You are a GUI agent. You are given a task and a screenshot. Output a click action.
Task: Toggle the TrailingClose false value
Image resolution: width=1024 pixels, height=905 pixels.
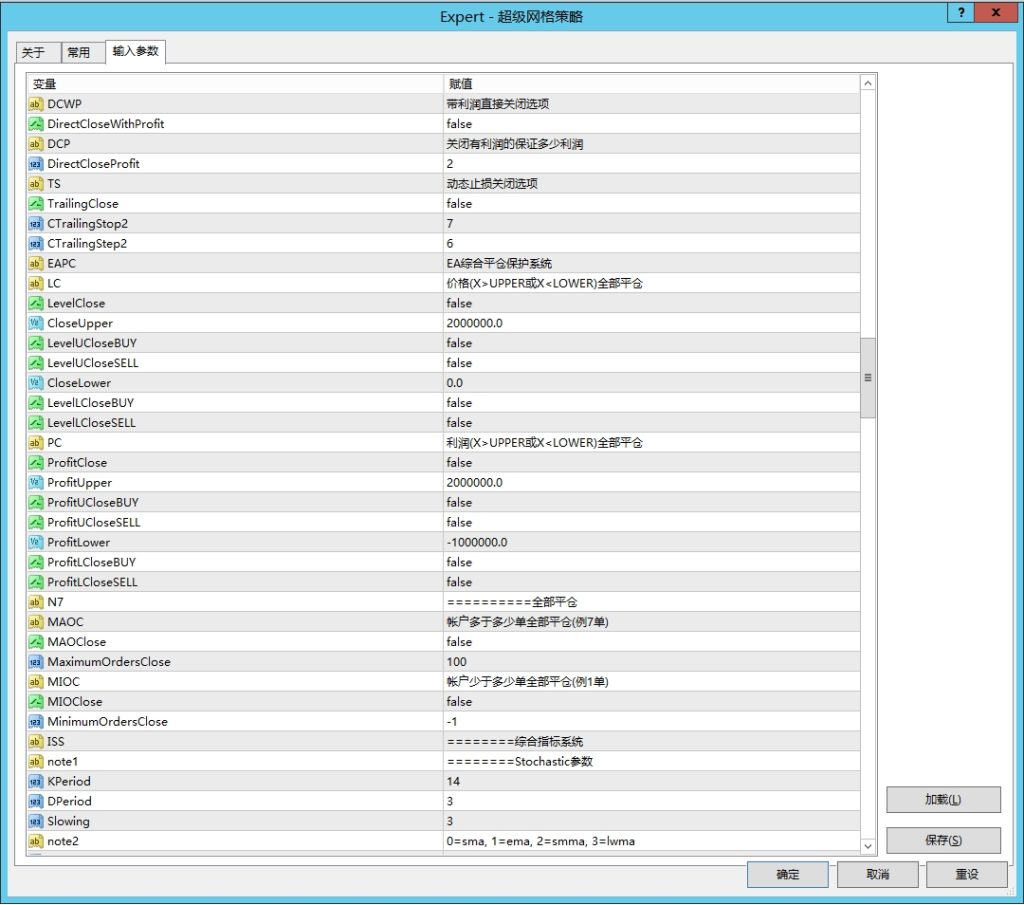pos(460,204)
